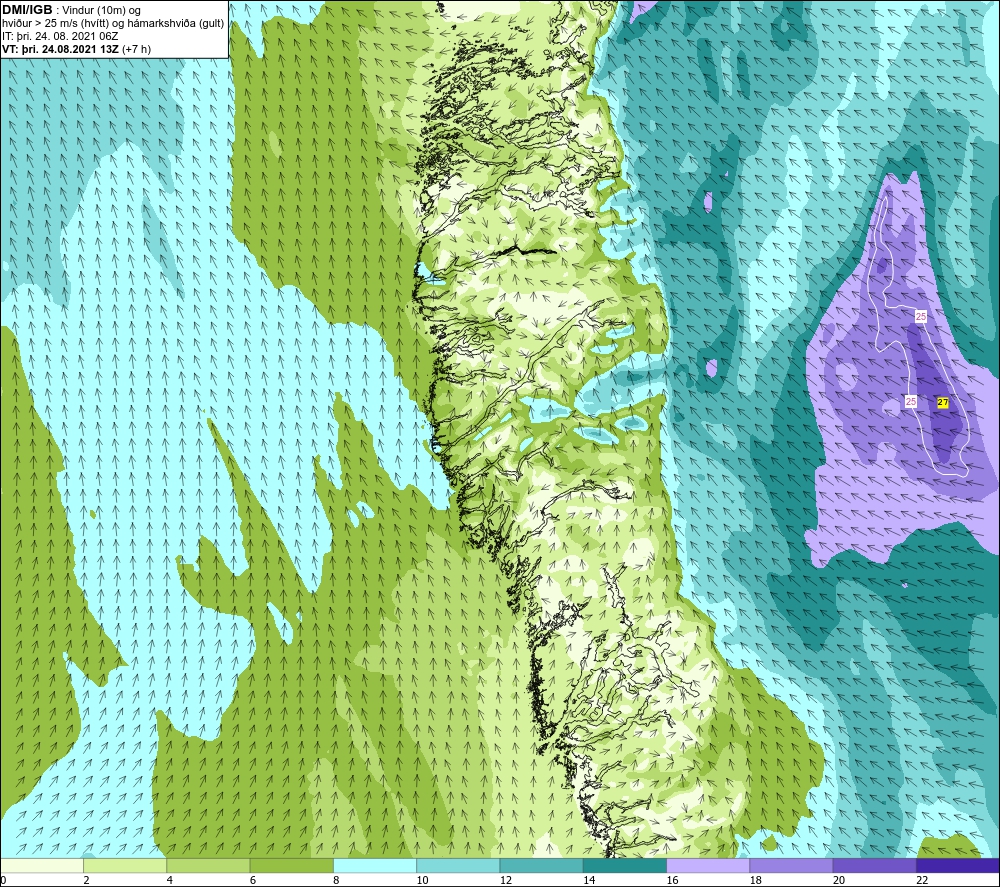The width and height of the screenshot is (1000, 887).
Task: Click the legend tick label '16'
Action: (x=672, y=881)
